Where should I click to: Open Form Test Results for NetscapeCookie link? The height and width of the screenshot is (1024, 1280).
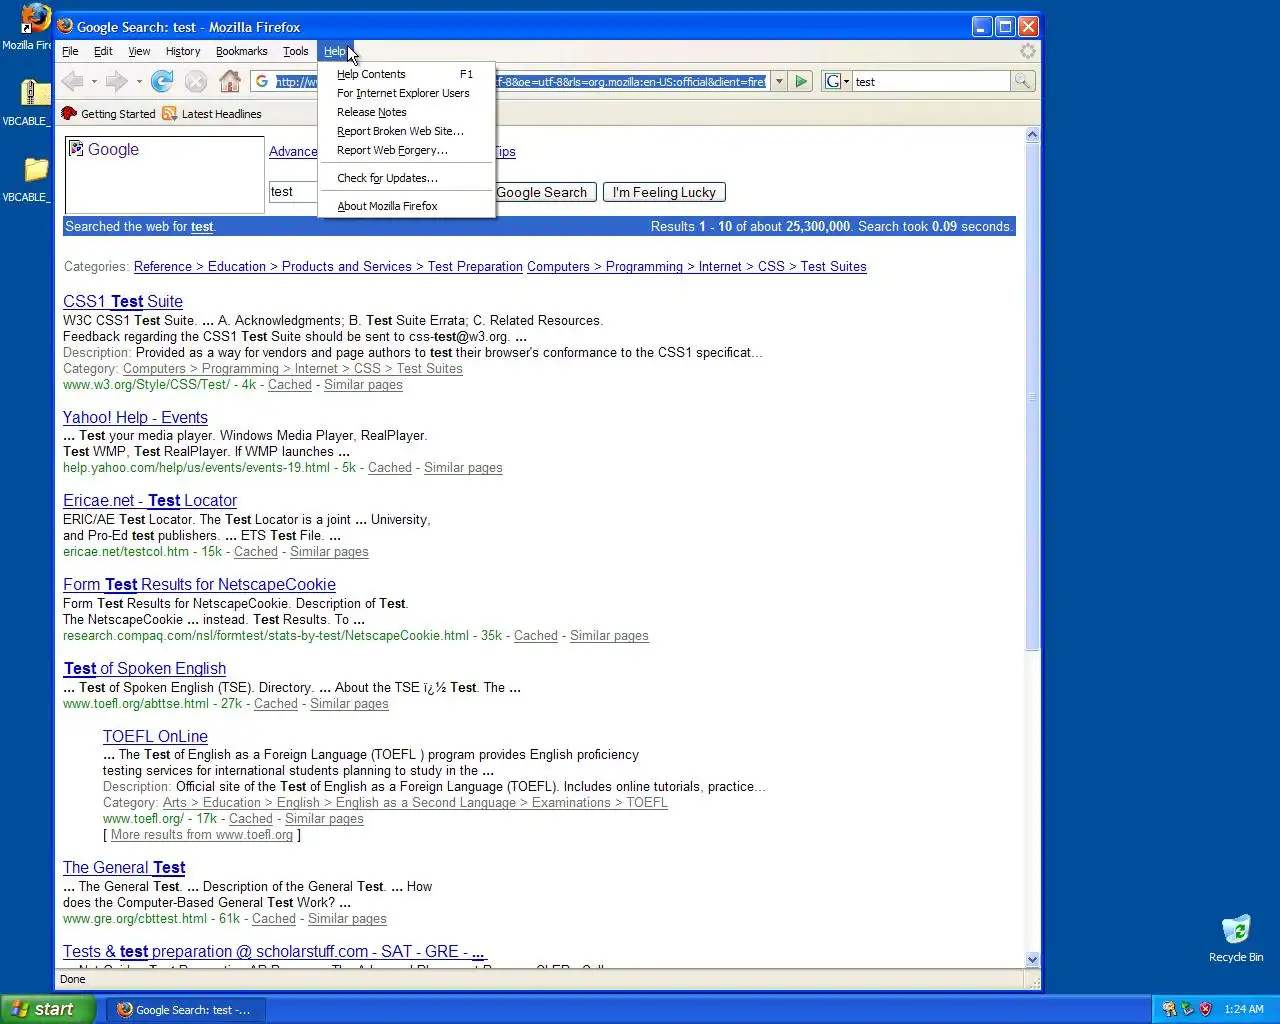[x=199, y=584]
